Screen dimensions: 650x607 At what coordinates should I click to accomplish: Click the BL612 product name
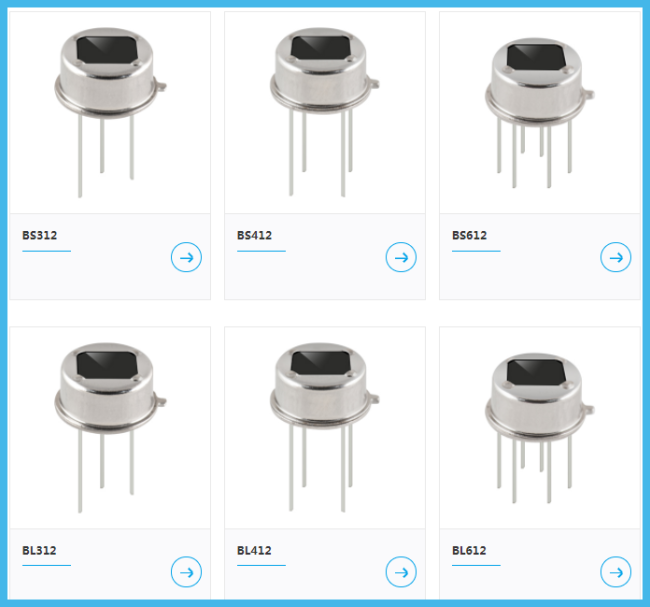coord(469,550)
